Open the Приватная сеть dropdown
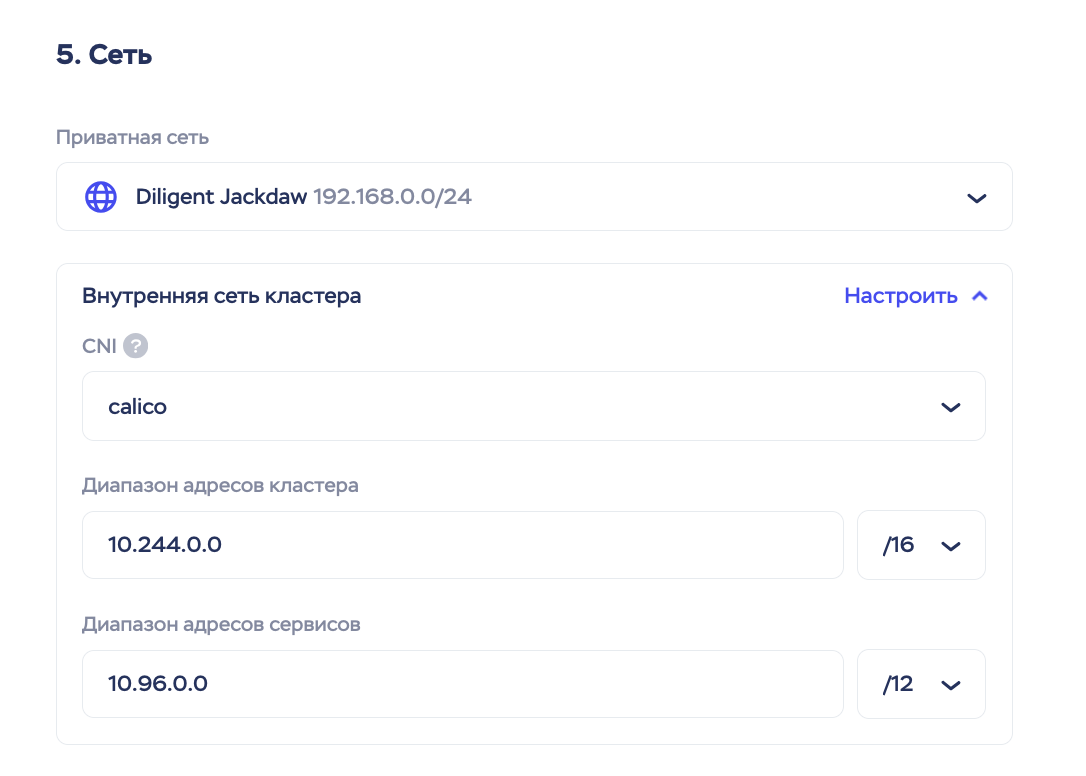 coord(534,197)
